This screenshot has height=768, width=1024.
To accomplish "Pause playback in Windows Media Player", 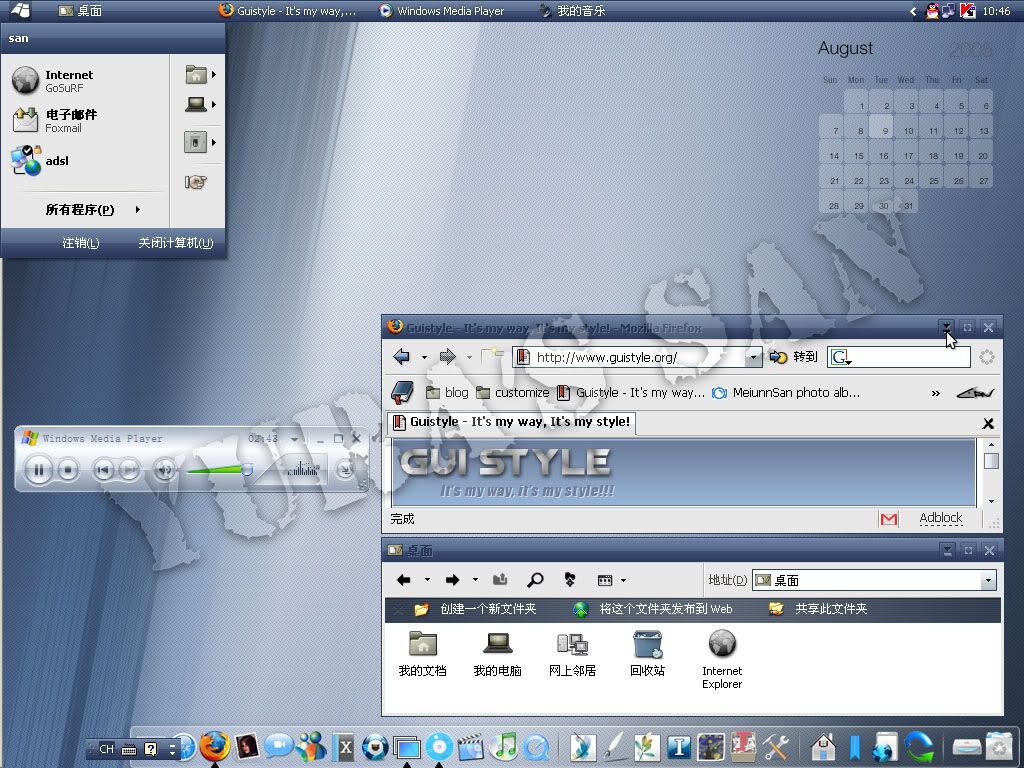I will [38, 469].
